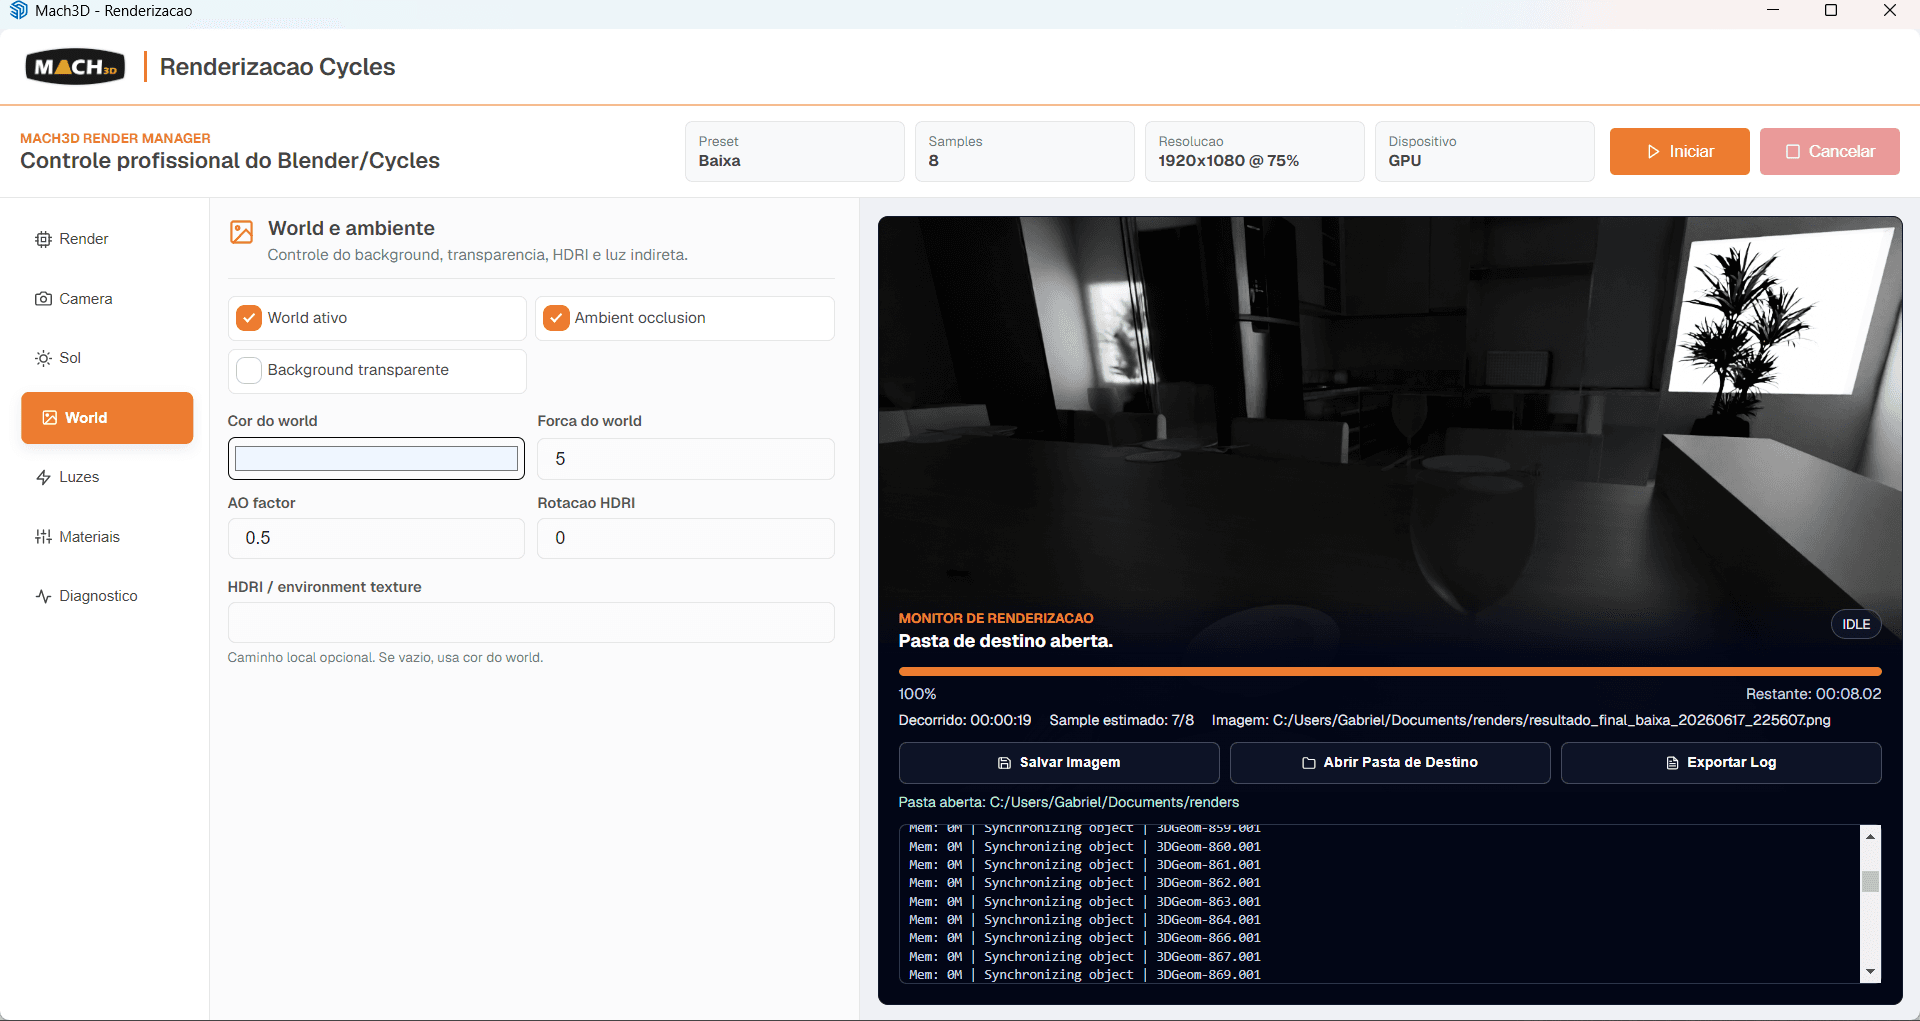Screen dimensions: 1920x1021
Task: Click the HDRI environment texture path field
Action: [x=531, y=623]
